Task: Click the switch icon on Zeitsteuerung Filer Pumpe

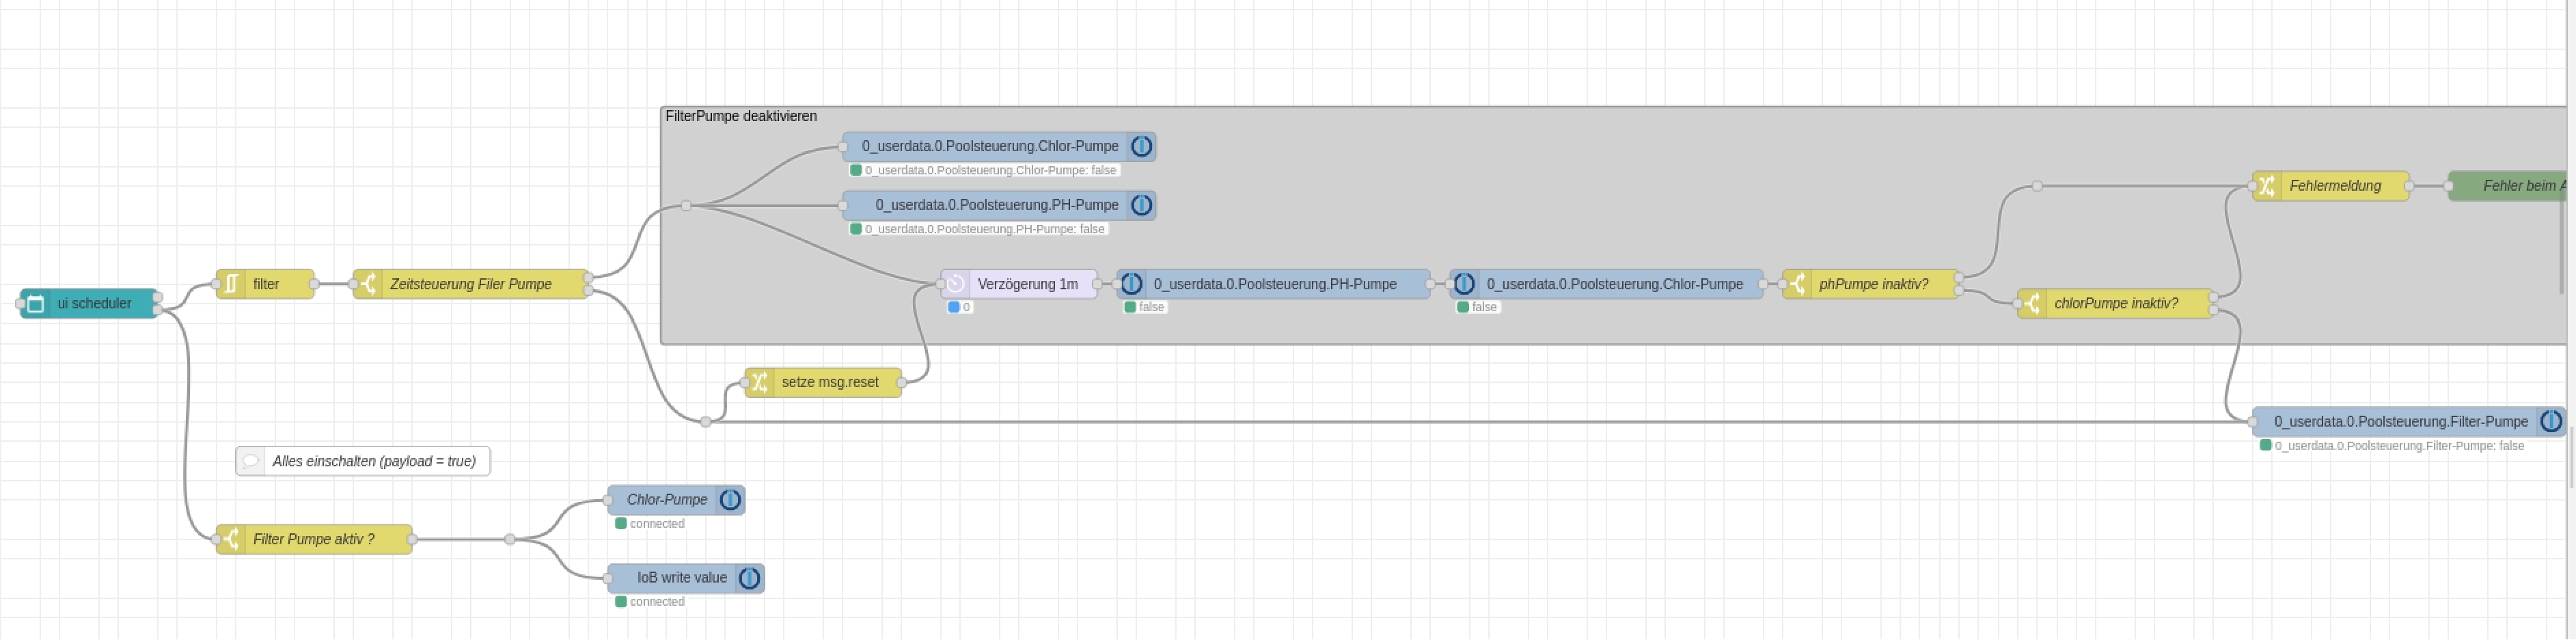Action: [x=368, y=284]
